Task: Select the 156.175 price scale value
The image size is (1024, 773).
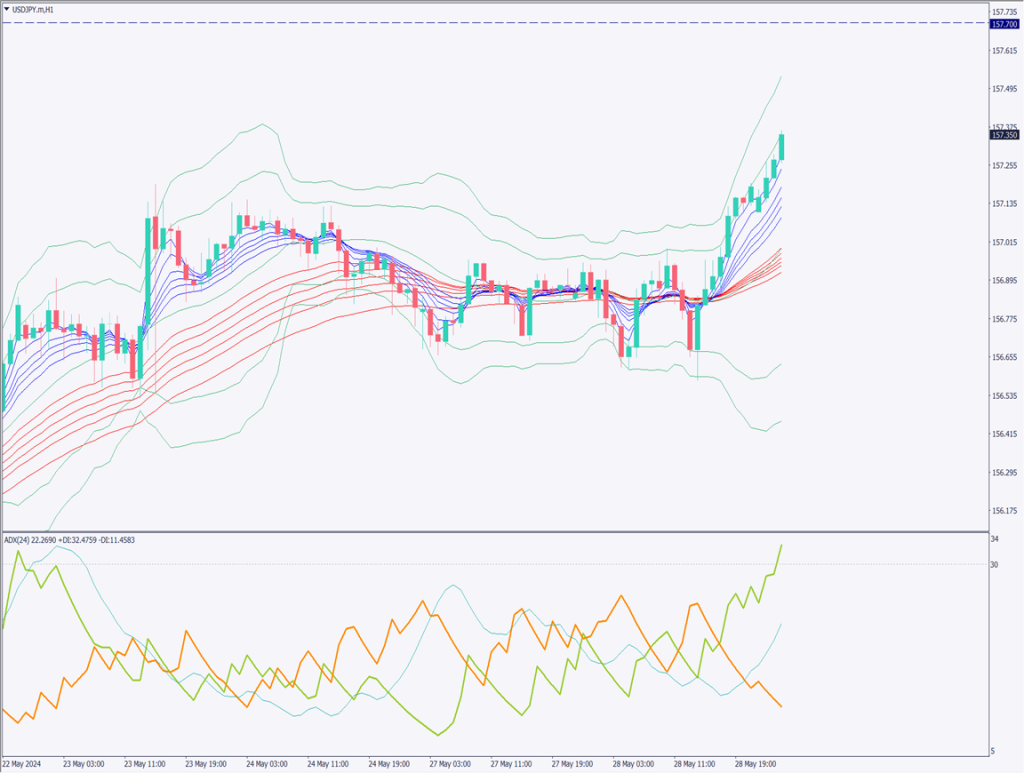Action: (x=1003, y=511)
